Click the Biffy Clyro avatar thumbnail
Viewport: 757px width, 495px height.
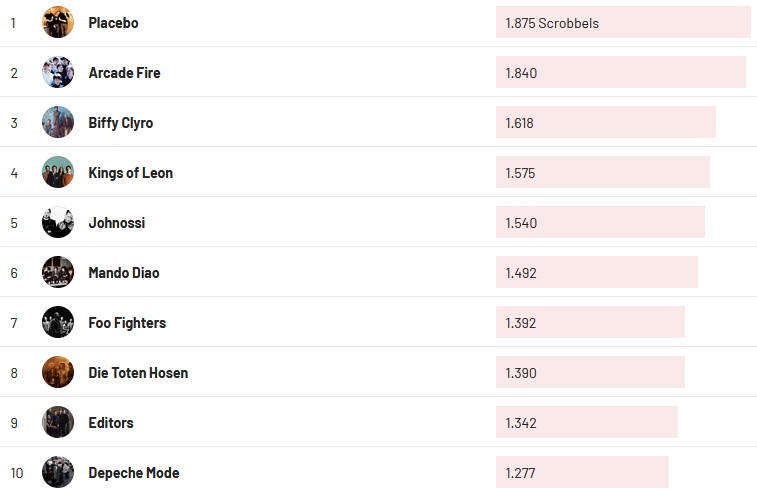click(x=58, y=122)
